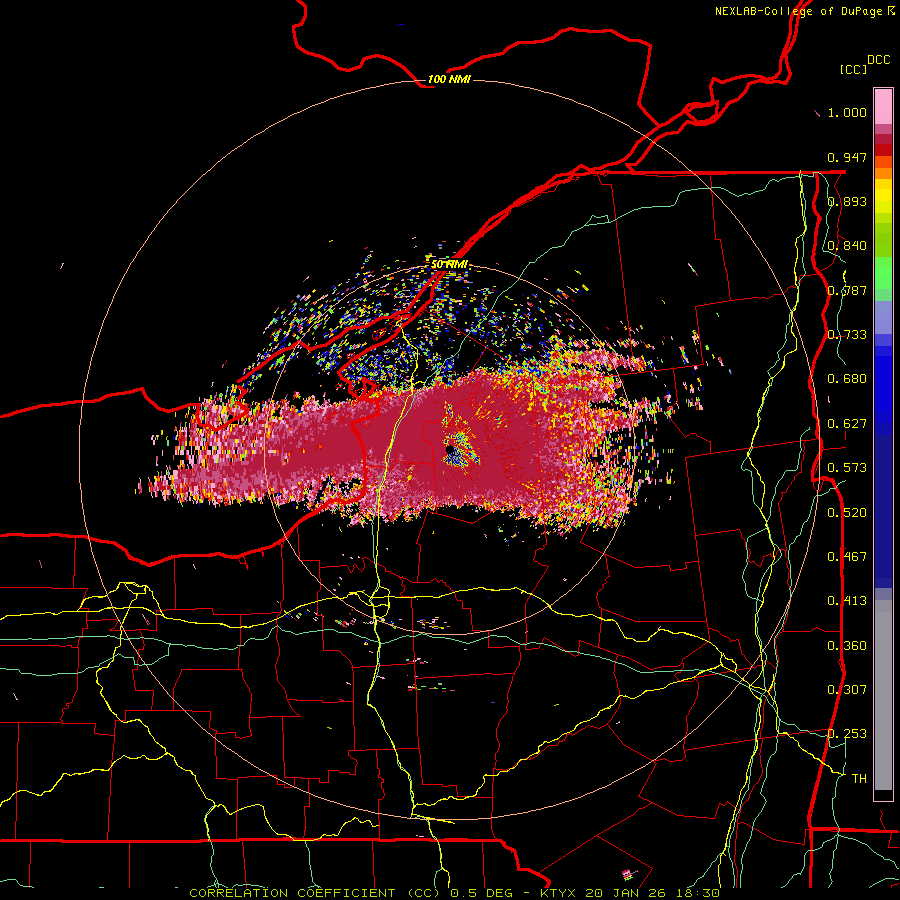Click the 0.573 color scale value
This screenshot has width=900, height=900.
(x=847, y=468)
